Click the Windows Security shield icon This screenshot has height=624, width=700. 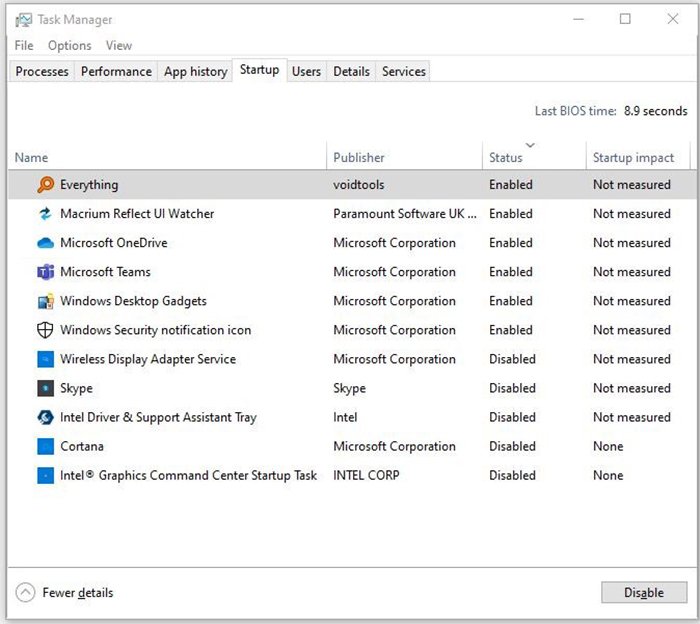pos(45,330)
